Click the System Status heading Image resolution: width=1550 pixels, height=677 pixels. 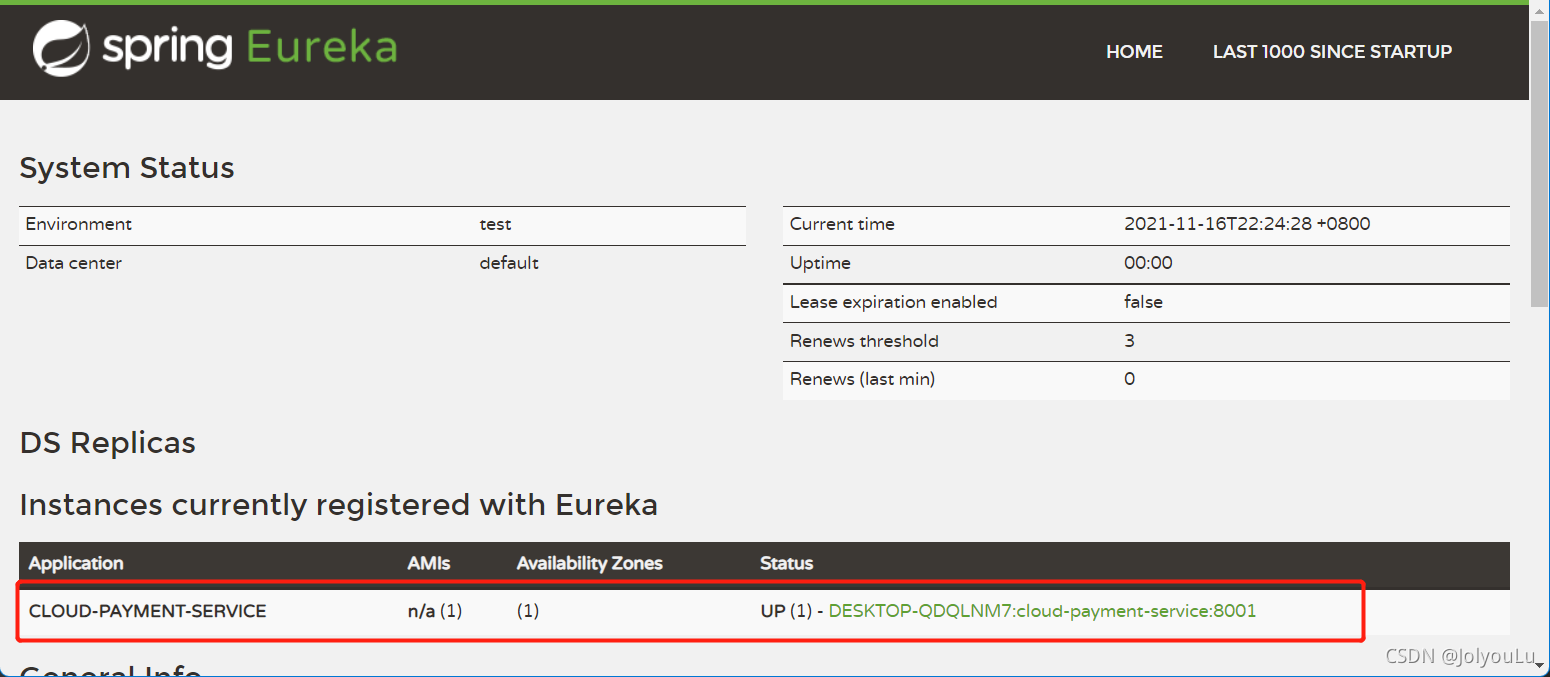click(127, 168)
